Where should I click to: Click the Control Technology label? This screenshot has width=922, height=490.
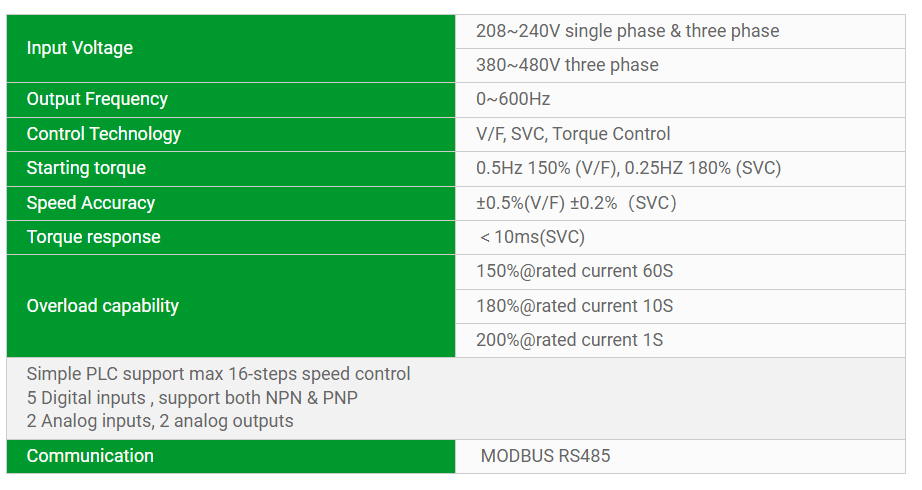coord(104,134)
